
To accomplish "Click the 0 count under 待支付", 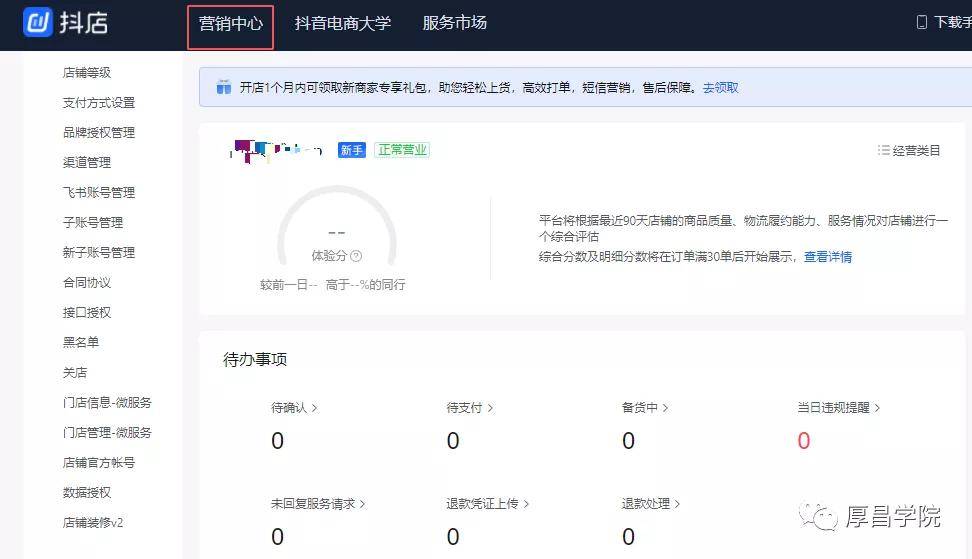I will [x=453, y=441].
